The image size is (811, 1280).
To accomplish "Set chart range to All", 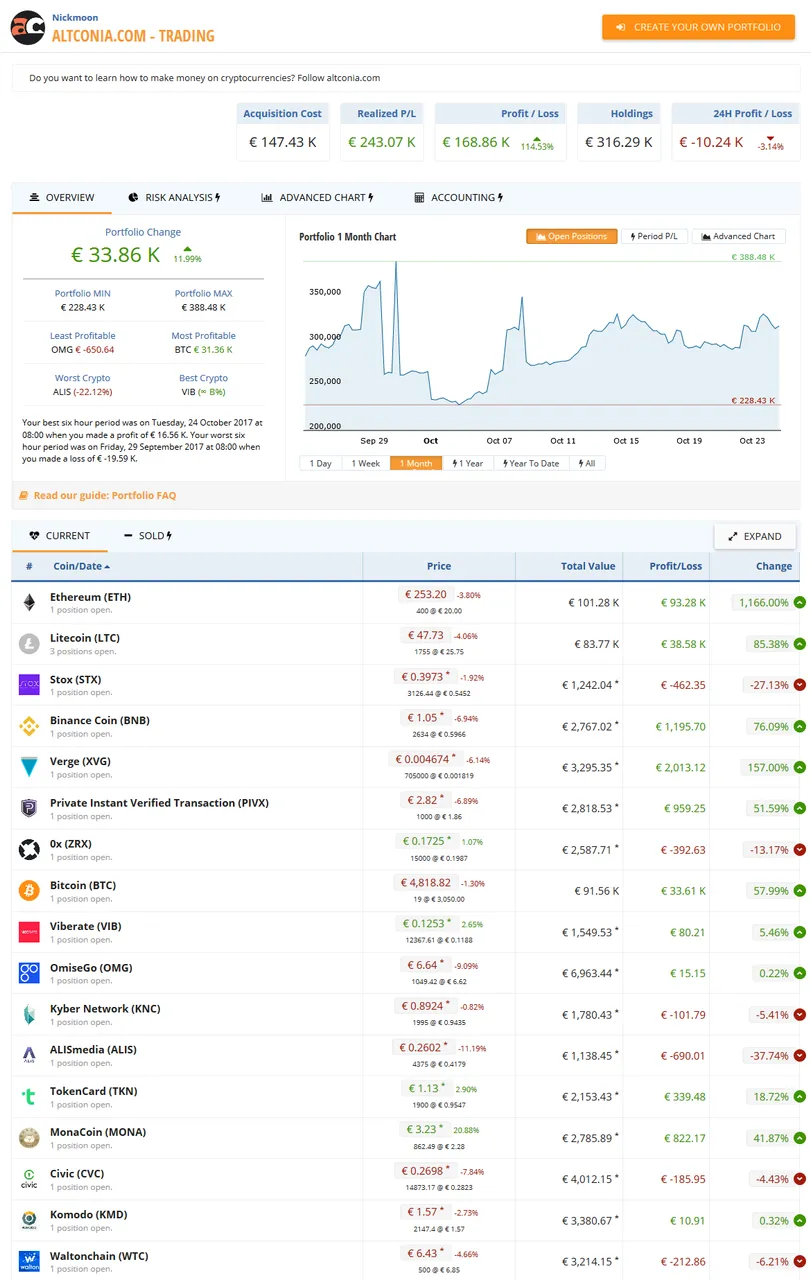I will [587, 463].
